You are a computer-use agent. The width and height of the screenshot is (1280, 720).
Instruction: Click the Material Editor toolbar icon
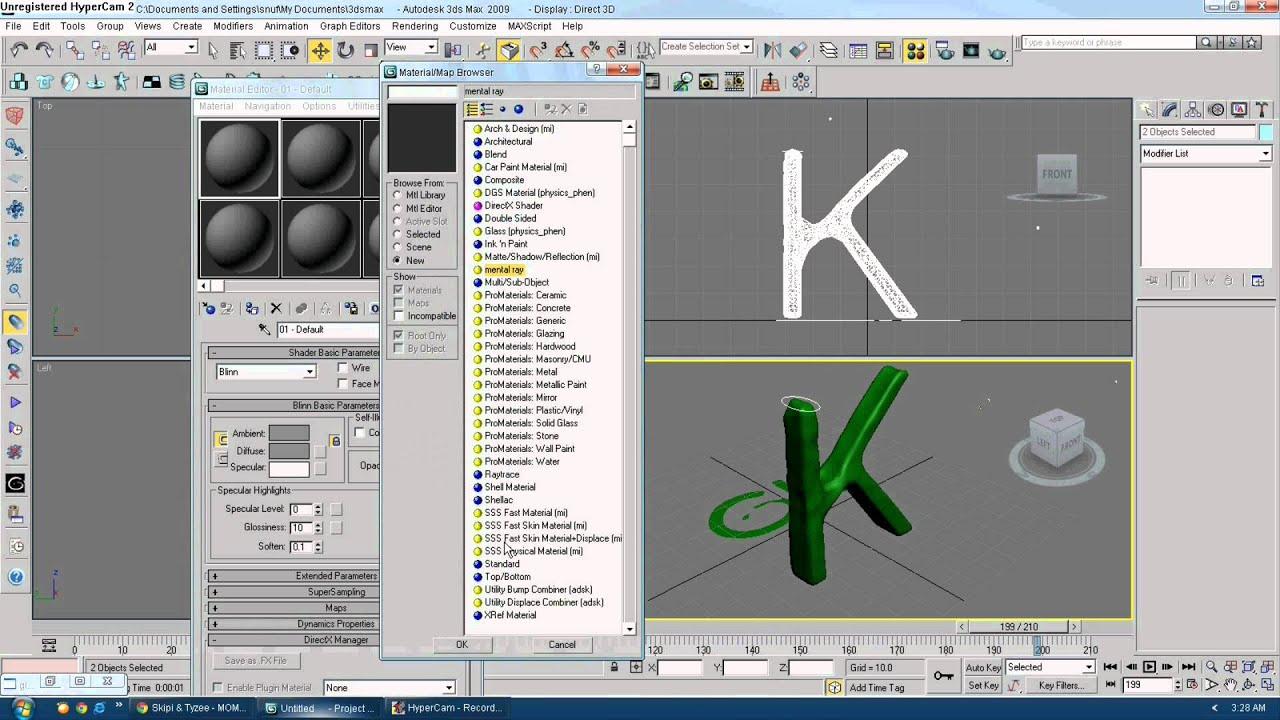pos(915,50)
